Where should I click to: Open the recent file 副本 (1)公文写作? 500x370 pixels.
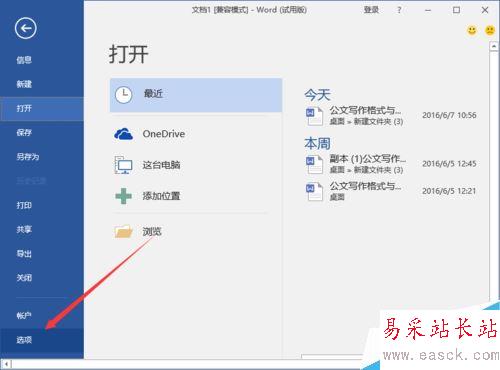(x=391, y=164)
